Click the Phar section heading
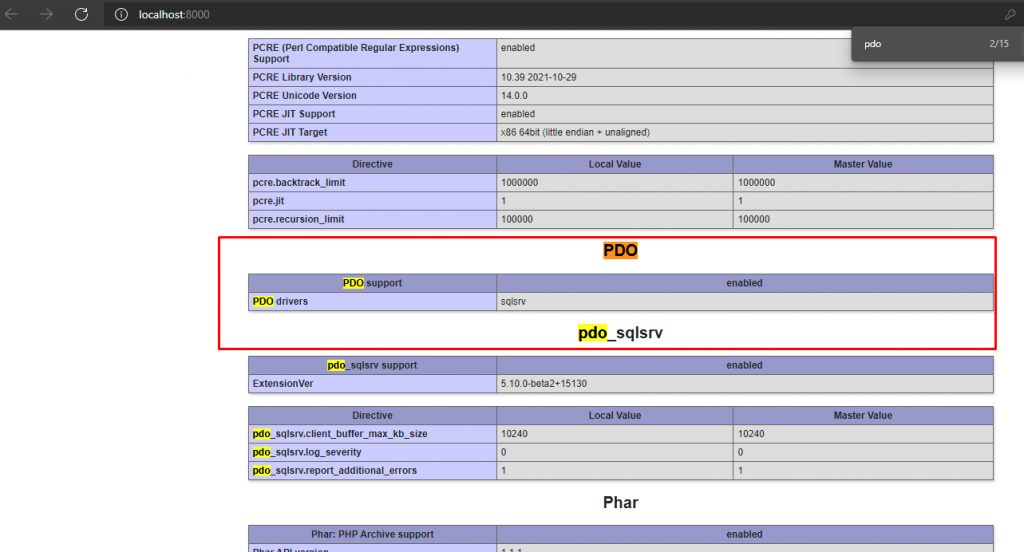This screenshot has width=1024, height=552. click(620, 502)
